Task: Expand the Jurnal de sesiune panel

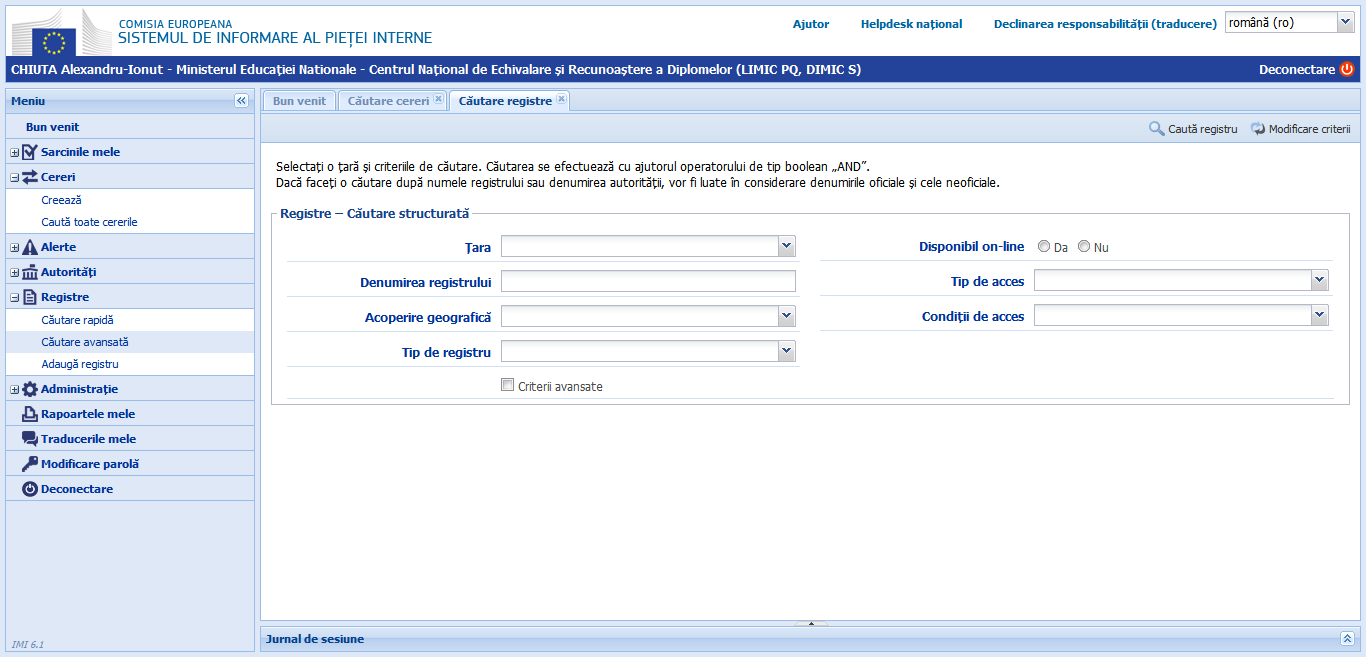Action: [x=1347, y=638]
